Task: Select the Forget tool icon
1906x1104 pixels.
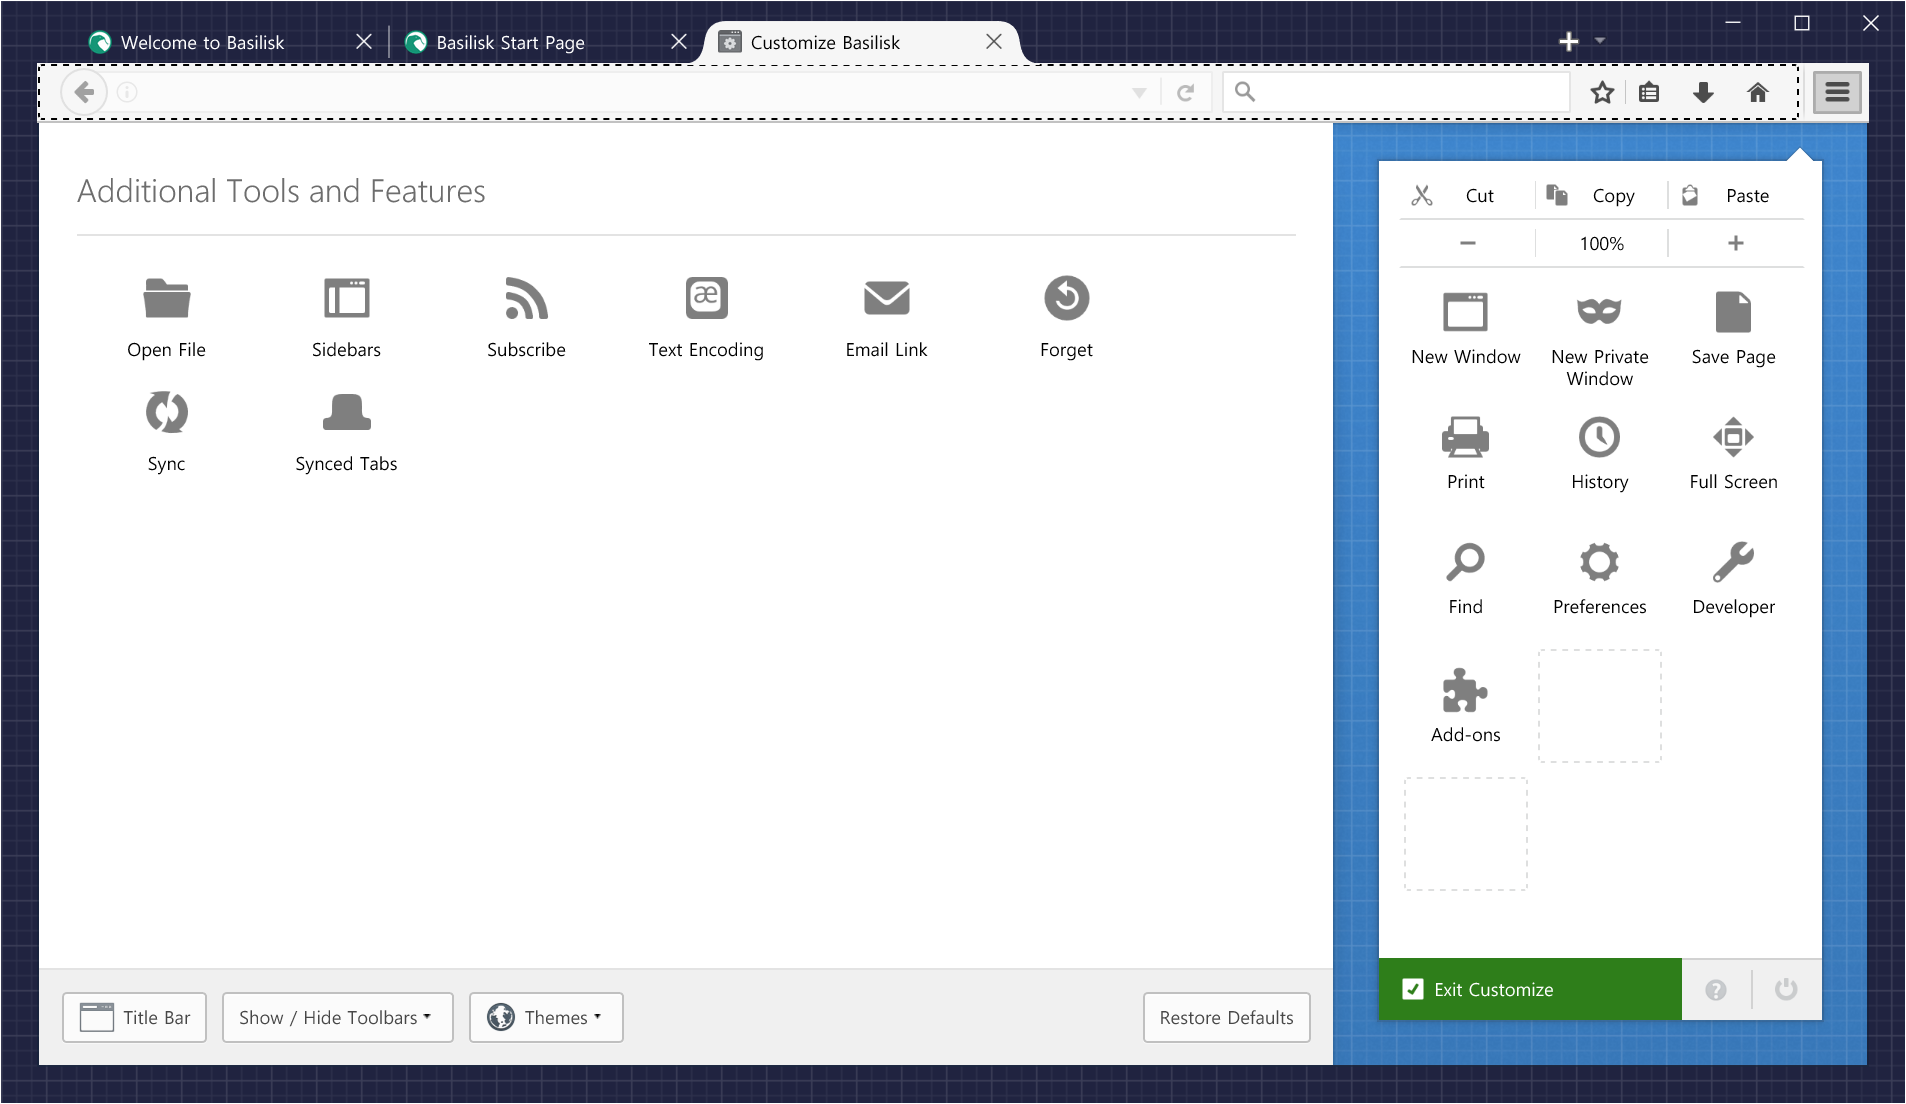Action: pyautogui.click(x=1066, y=298)
